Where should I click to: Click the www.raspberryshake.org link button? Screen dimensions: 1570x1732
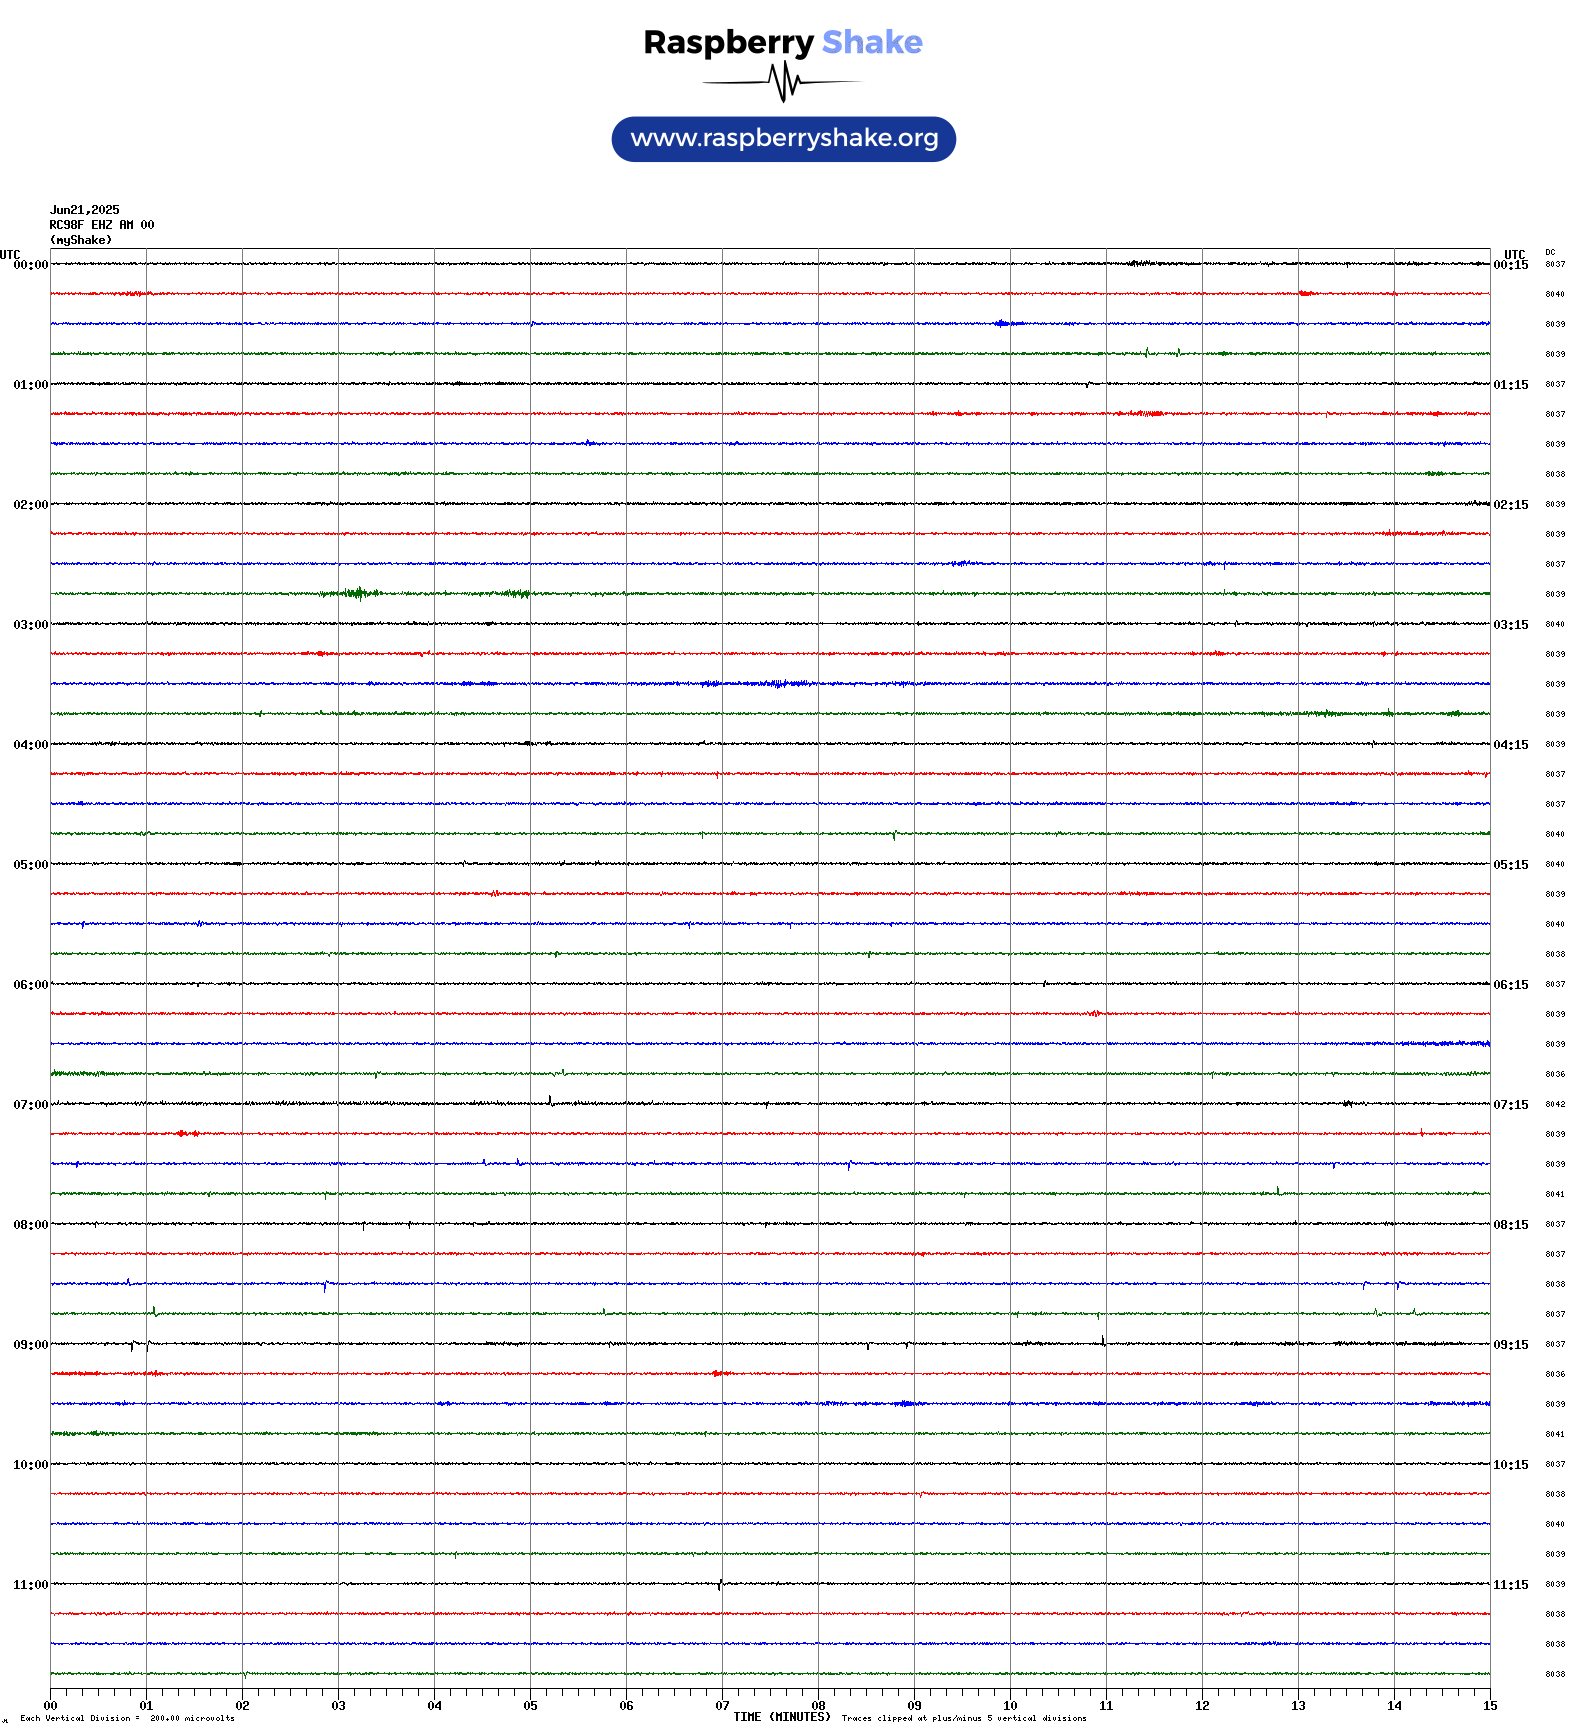(783, 139)
